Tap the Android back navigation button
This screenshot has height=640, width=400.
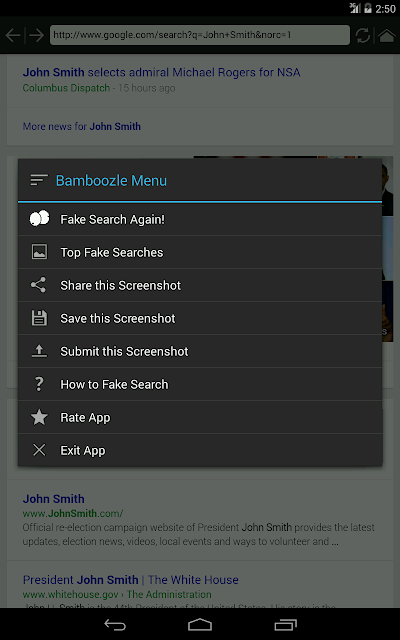115,624
